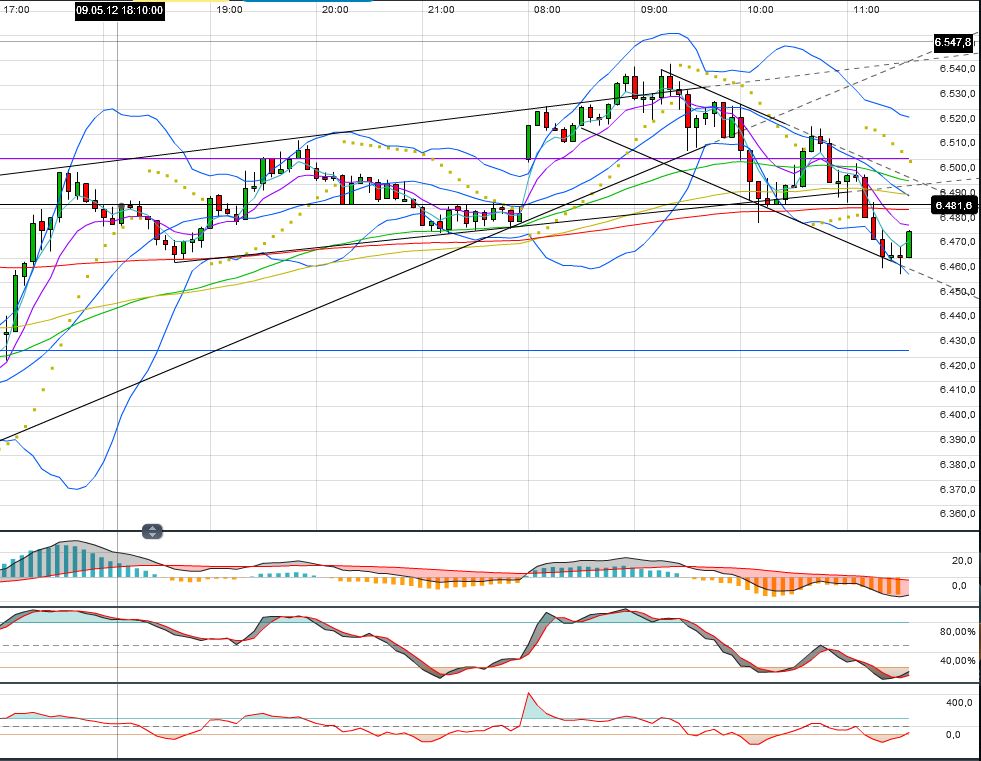Screen dimensions: 981x761
Task: Click the 6.440,0 price axis label
Action: pos(957,316)
